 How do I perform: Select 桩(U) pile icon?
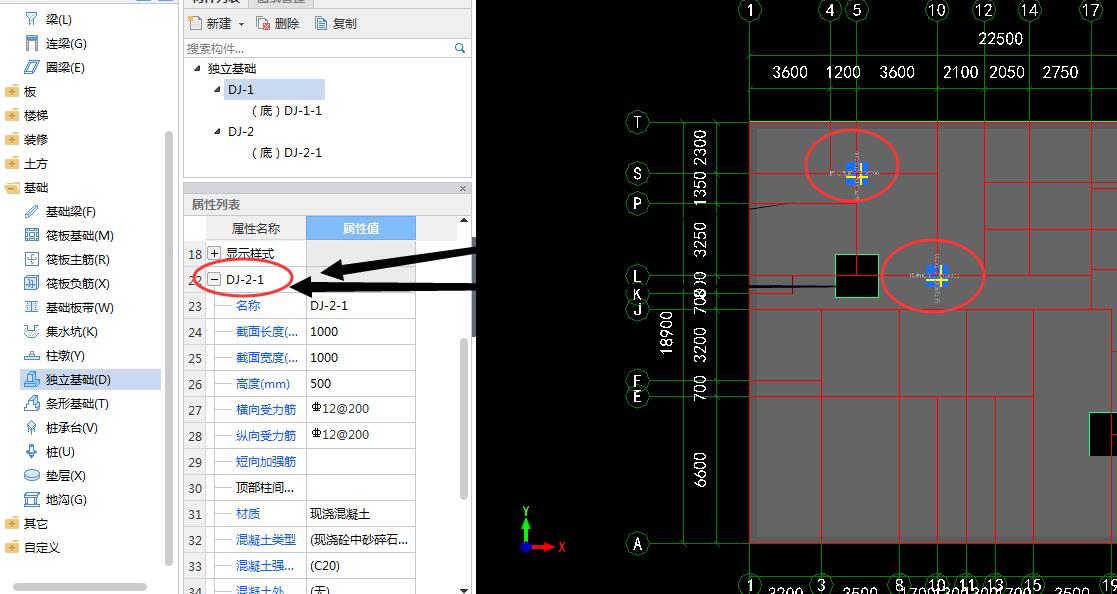pos(31,452)
